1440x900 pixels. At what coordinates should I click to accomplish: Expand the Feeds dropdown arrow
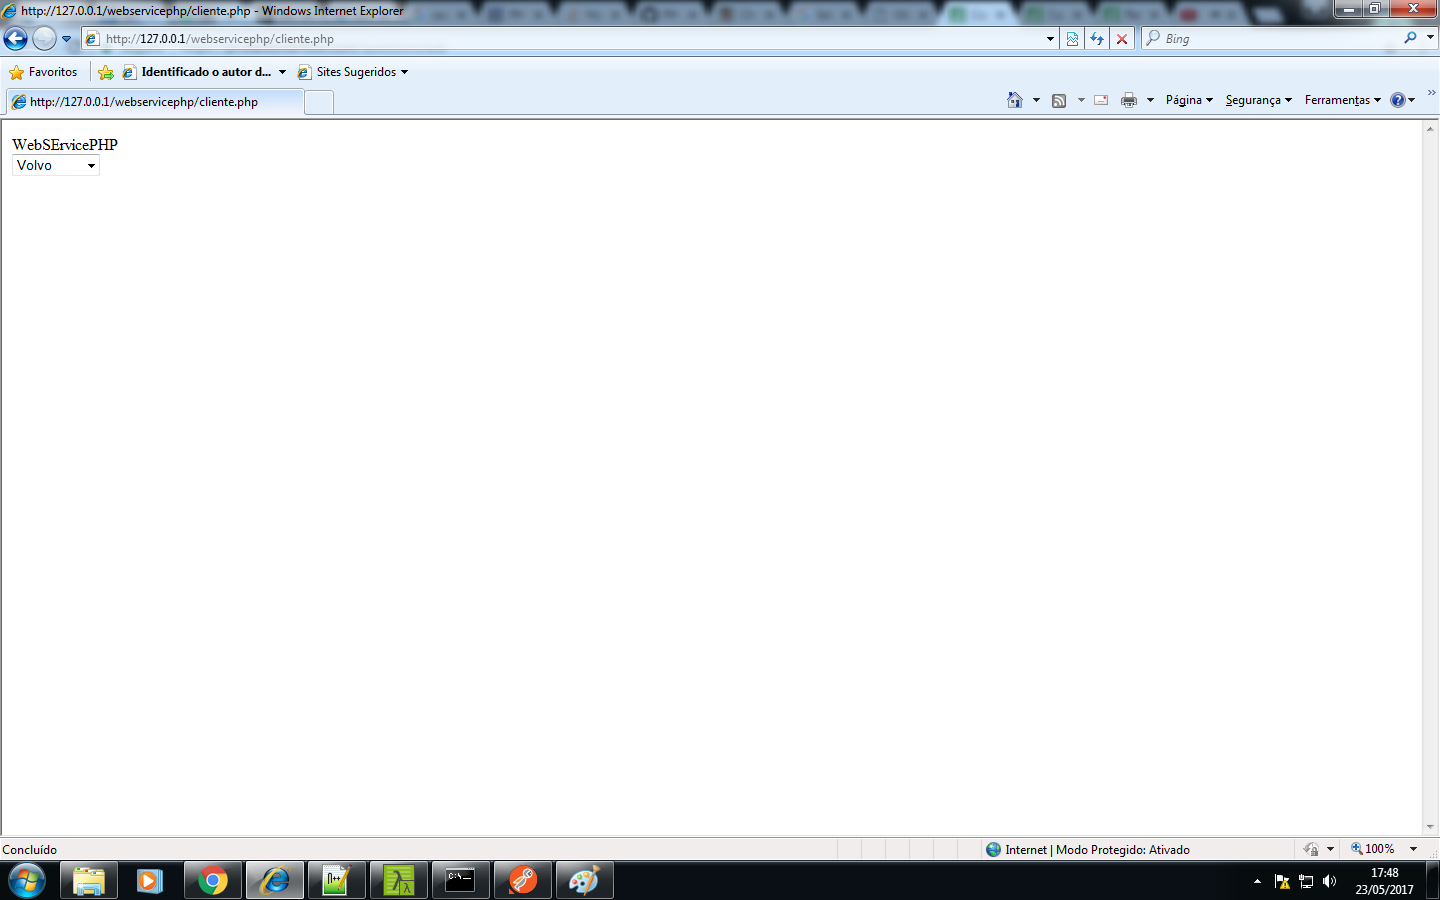point(1081,100)
